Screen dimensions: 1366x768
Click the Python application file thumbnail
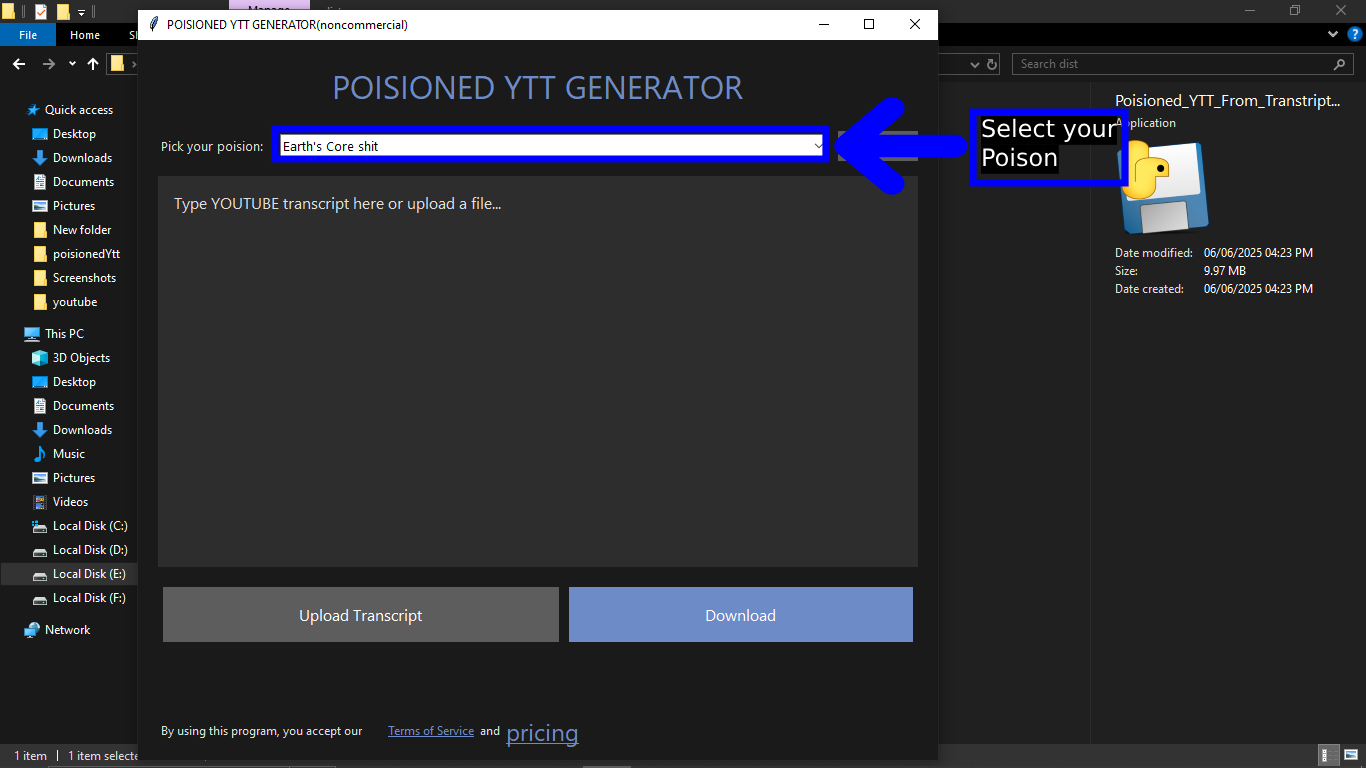1164,187
